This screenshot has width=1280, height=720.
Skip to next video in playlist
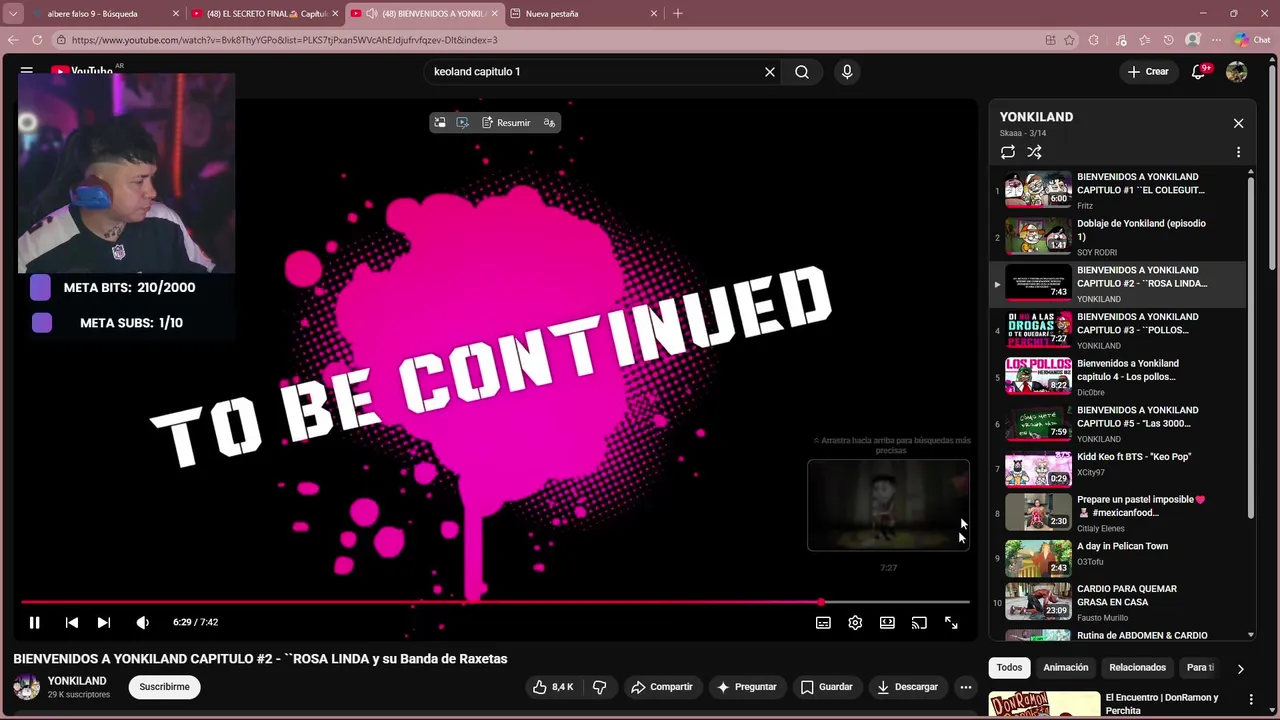[x=104, y=622]
